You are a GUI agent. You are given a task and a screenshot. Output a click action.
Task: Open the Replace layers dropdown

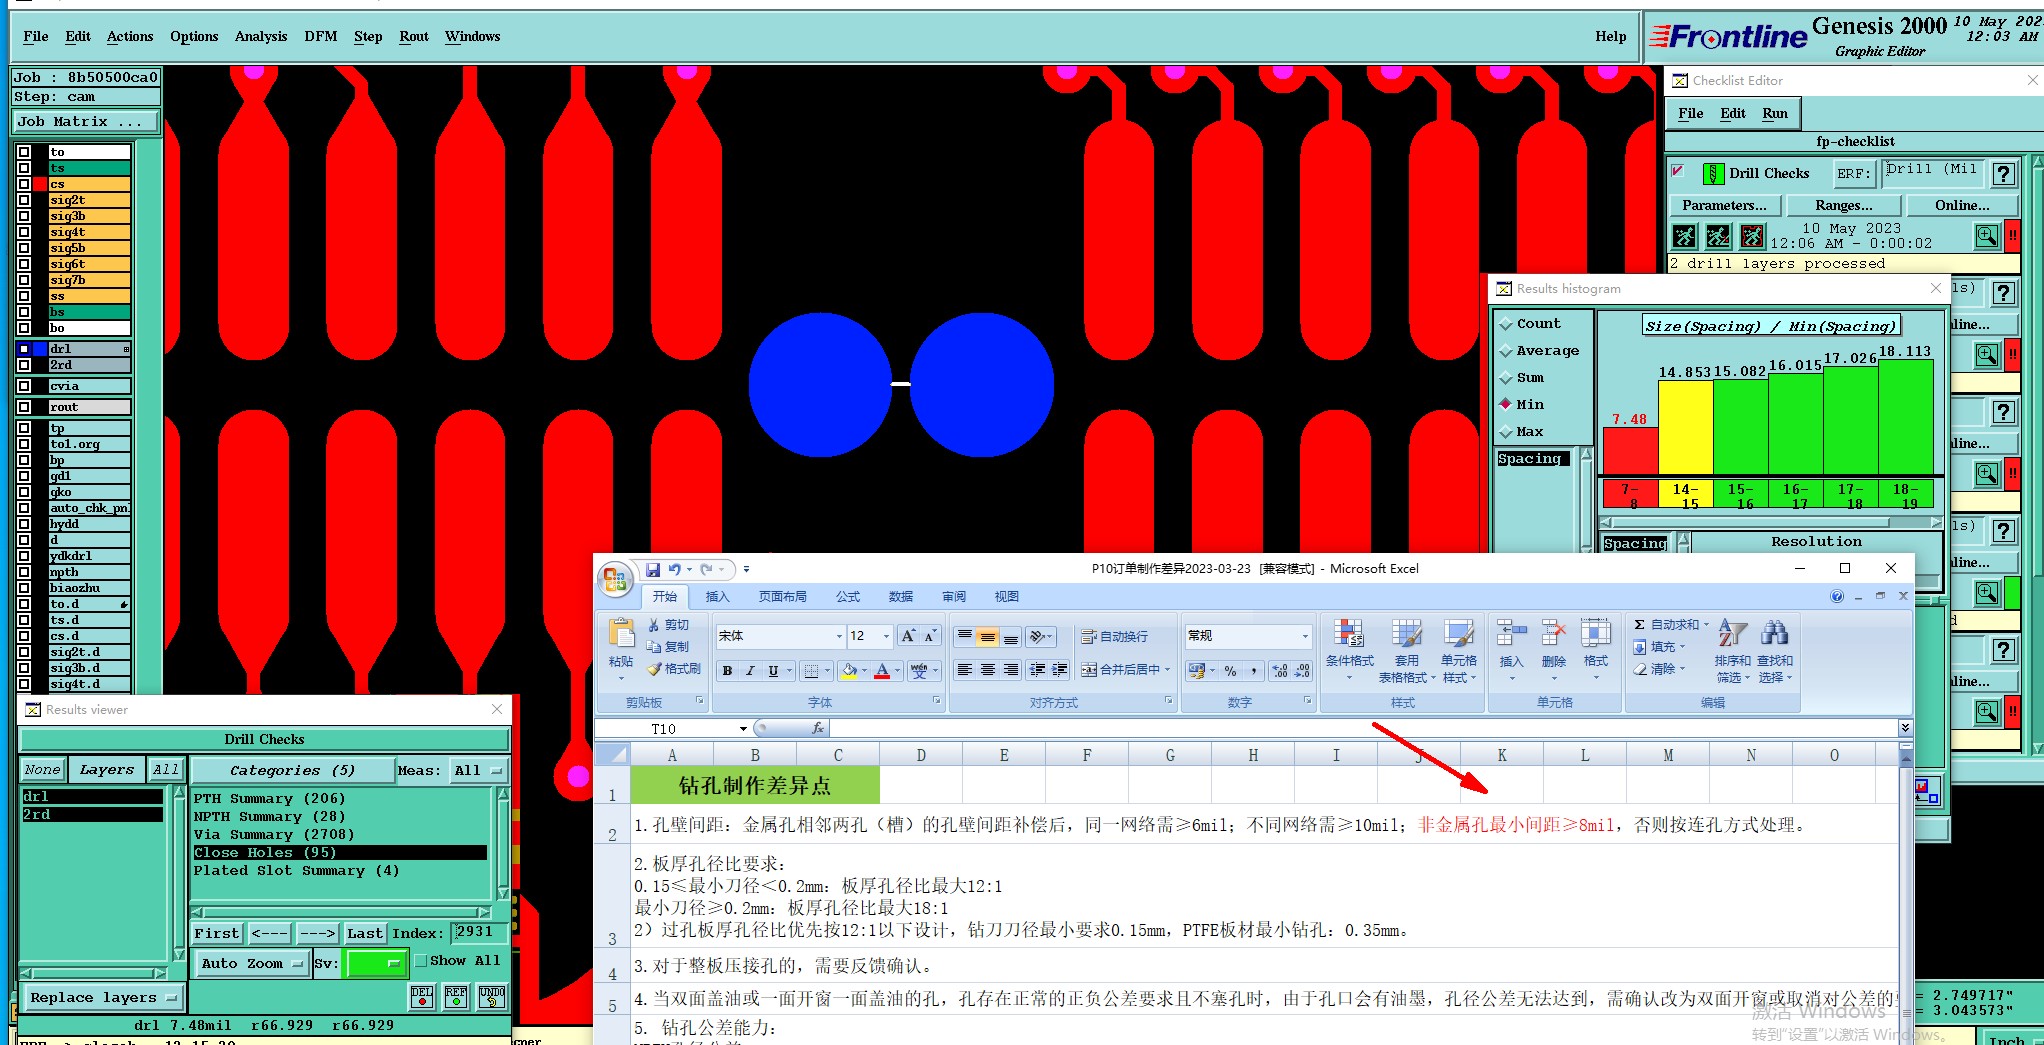(102, 998)
